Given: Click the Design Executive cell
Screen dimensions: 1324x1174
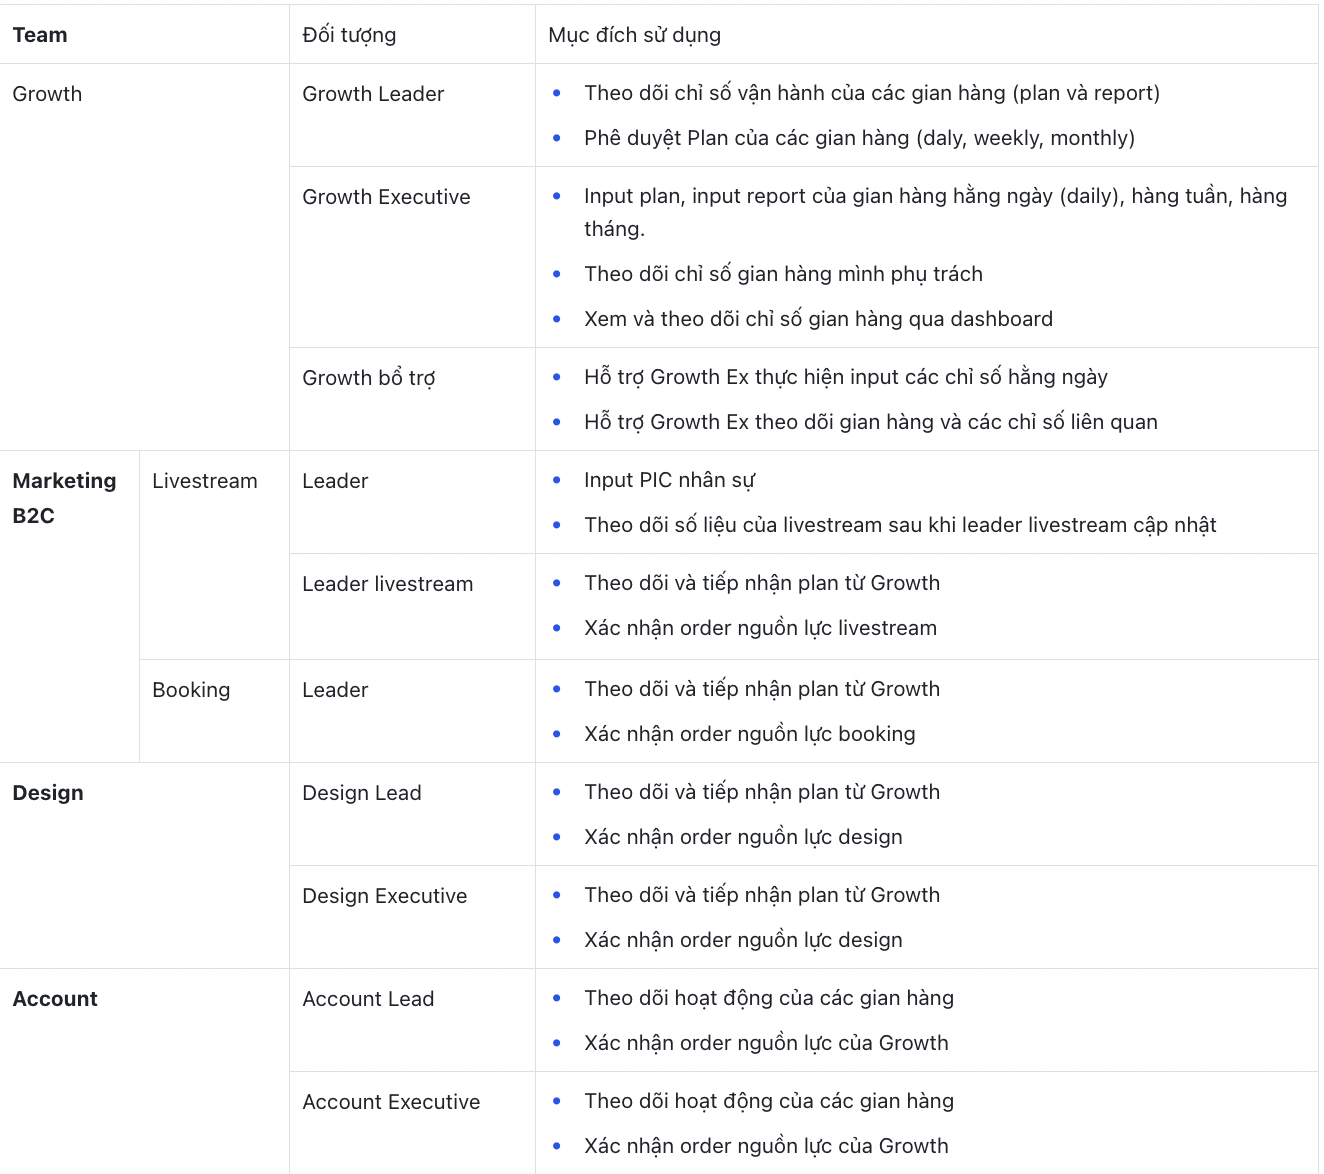Looking at the screenshot, I should (x=384, y=896).
